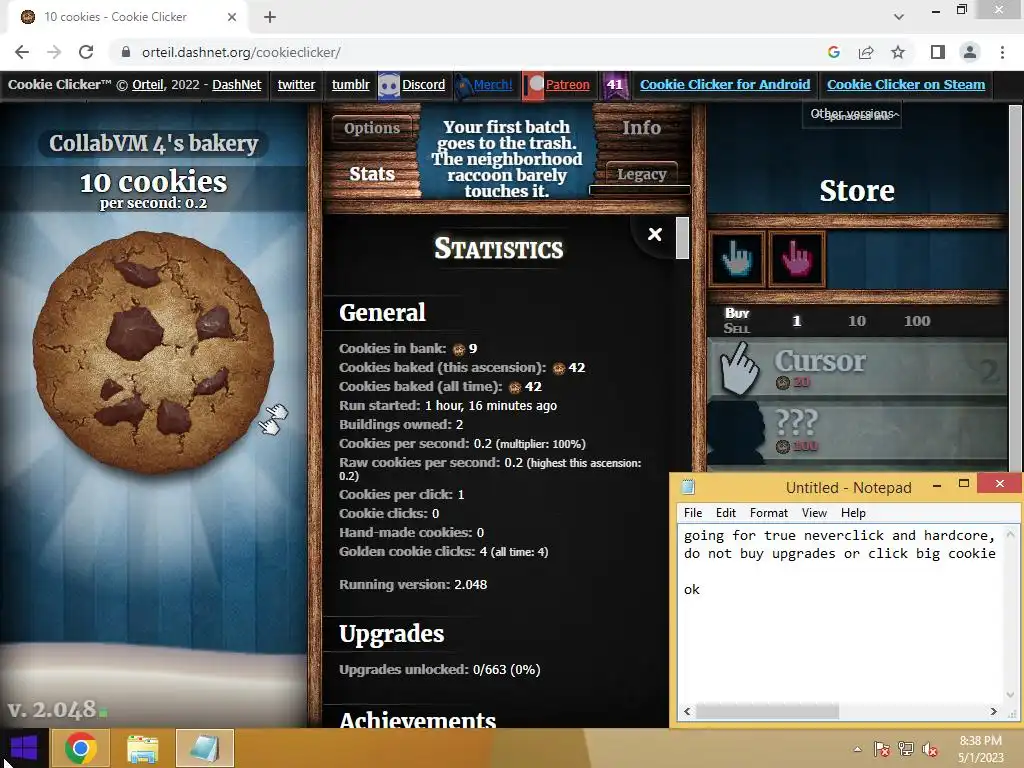
Task: Rename bakery via CollabVM 4's bakery title
Action: [x=153, y=143]
